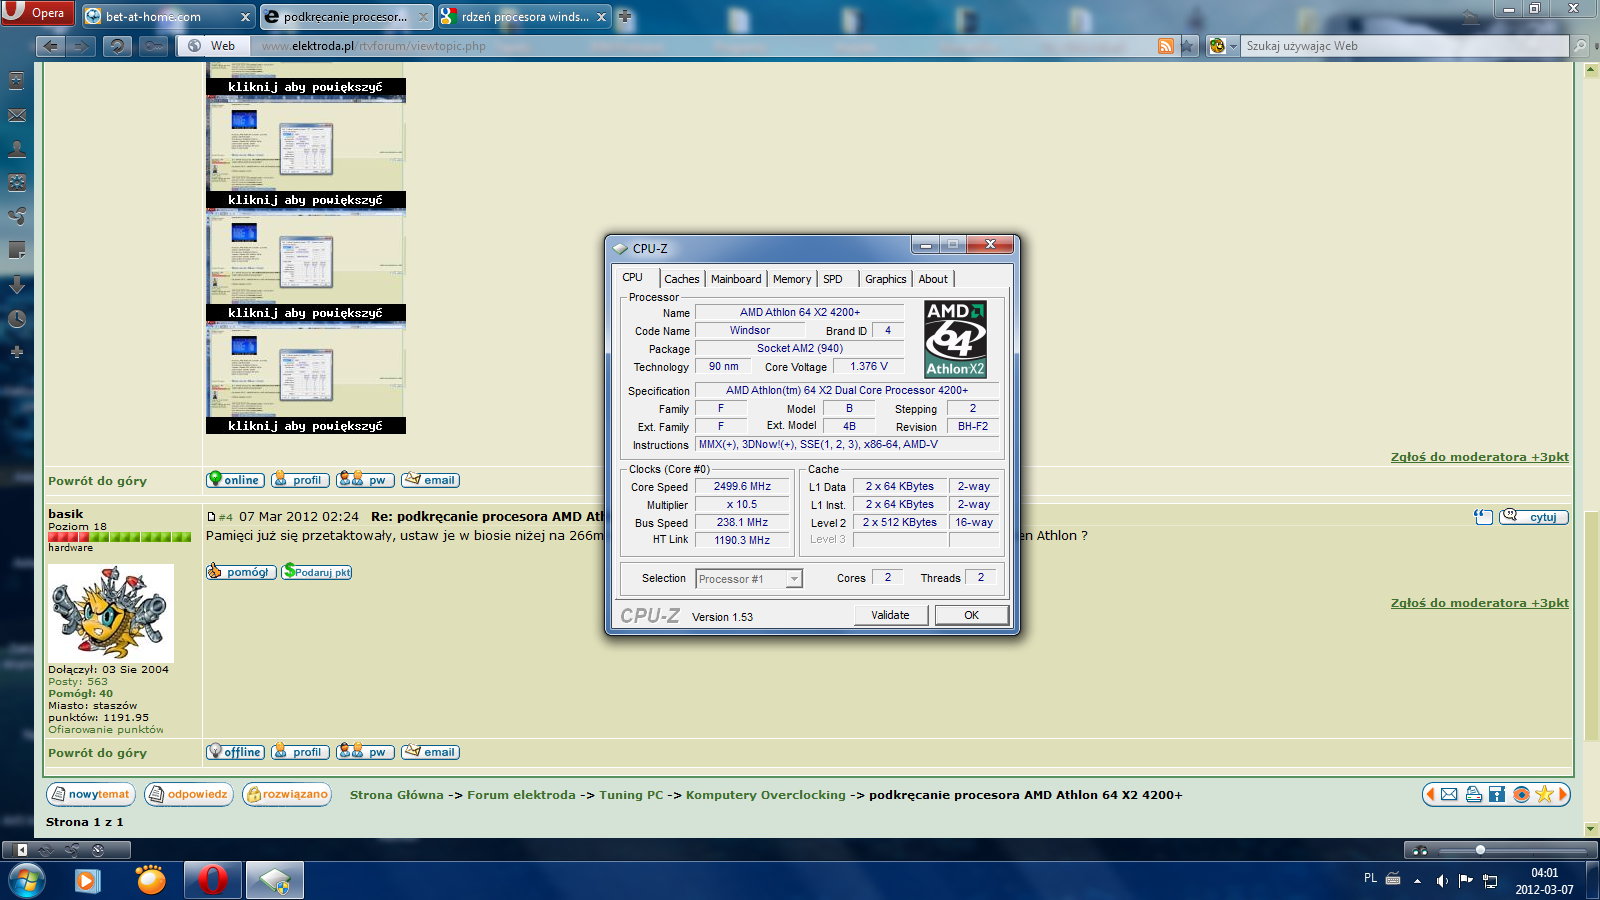Go to previous topic with left orange arrow
Image resolution: width=1600 pixels, height=900 pixels.
click(1431, 794)
